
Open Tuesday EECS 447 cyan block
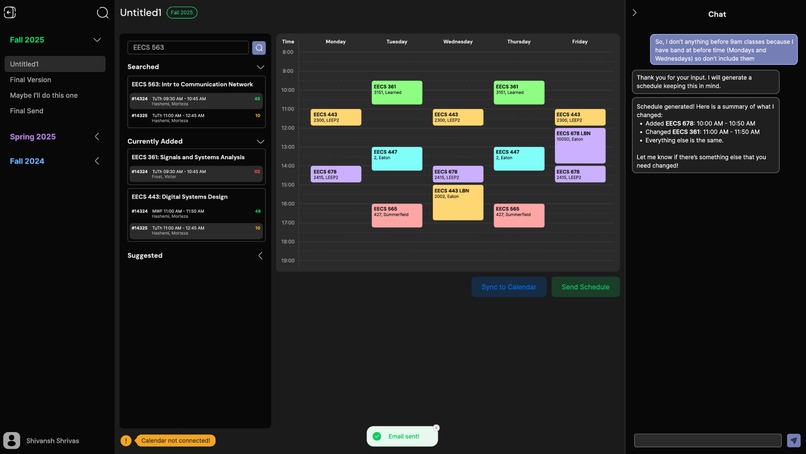tap(397, 159)
